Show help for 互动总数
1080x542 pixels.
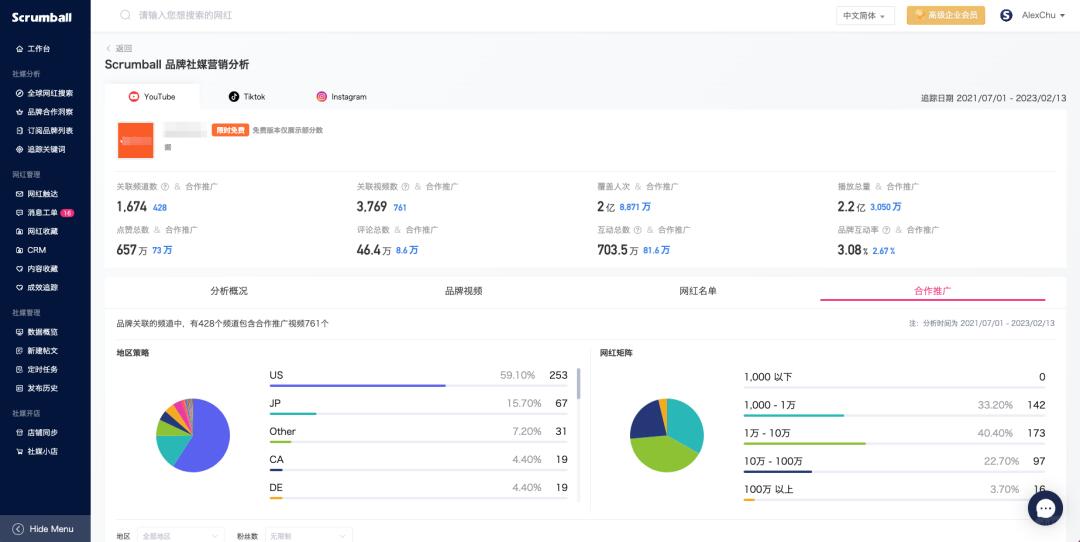637,230
